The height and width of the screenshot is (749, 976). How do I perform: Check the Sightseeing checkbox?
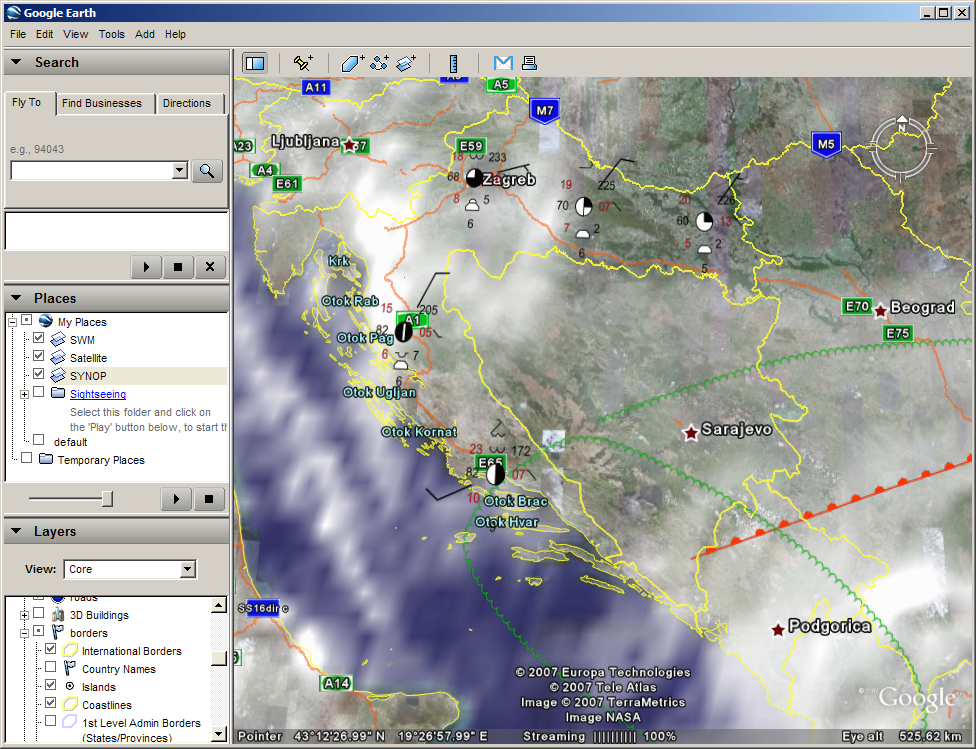(39, 392)
